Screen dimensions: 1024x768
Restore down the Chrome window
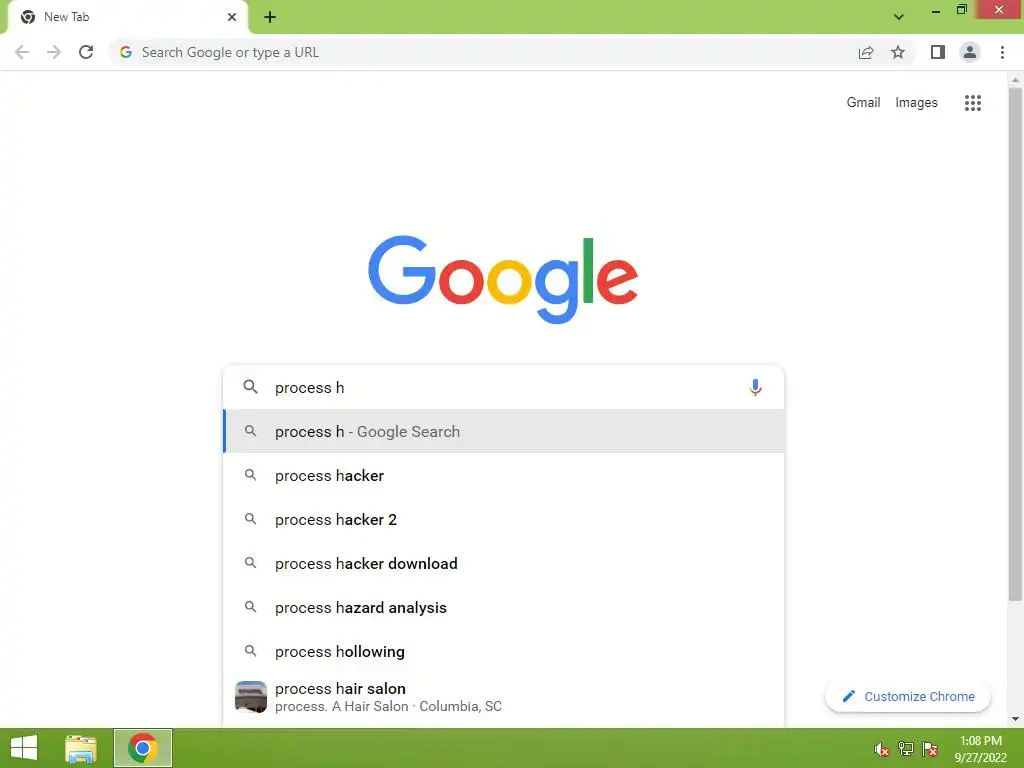pyautogui.click(x=961, y=10)
